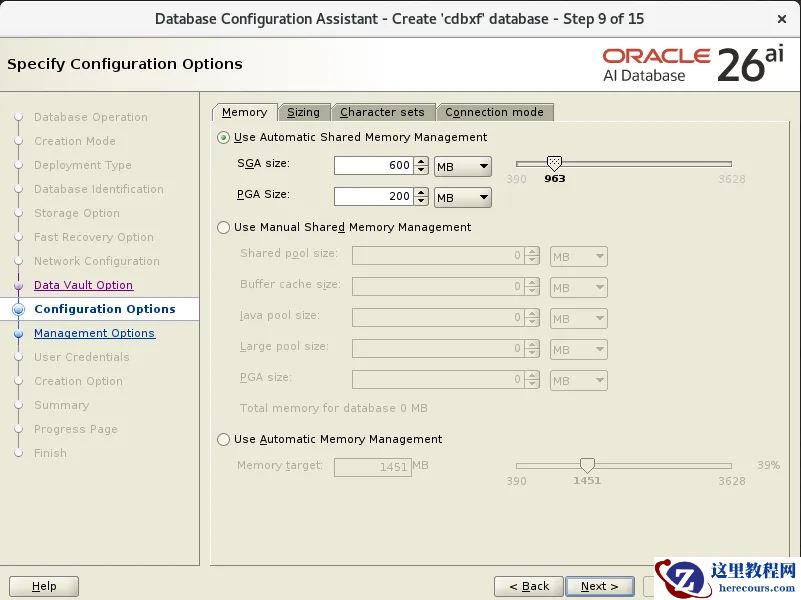Click the Buffer cache size field

(x=438, y=287)
